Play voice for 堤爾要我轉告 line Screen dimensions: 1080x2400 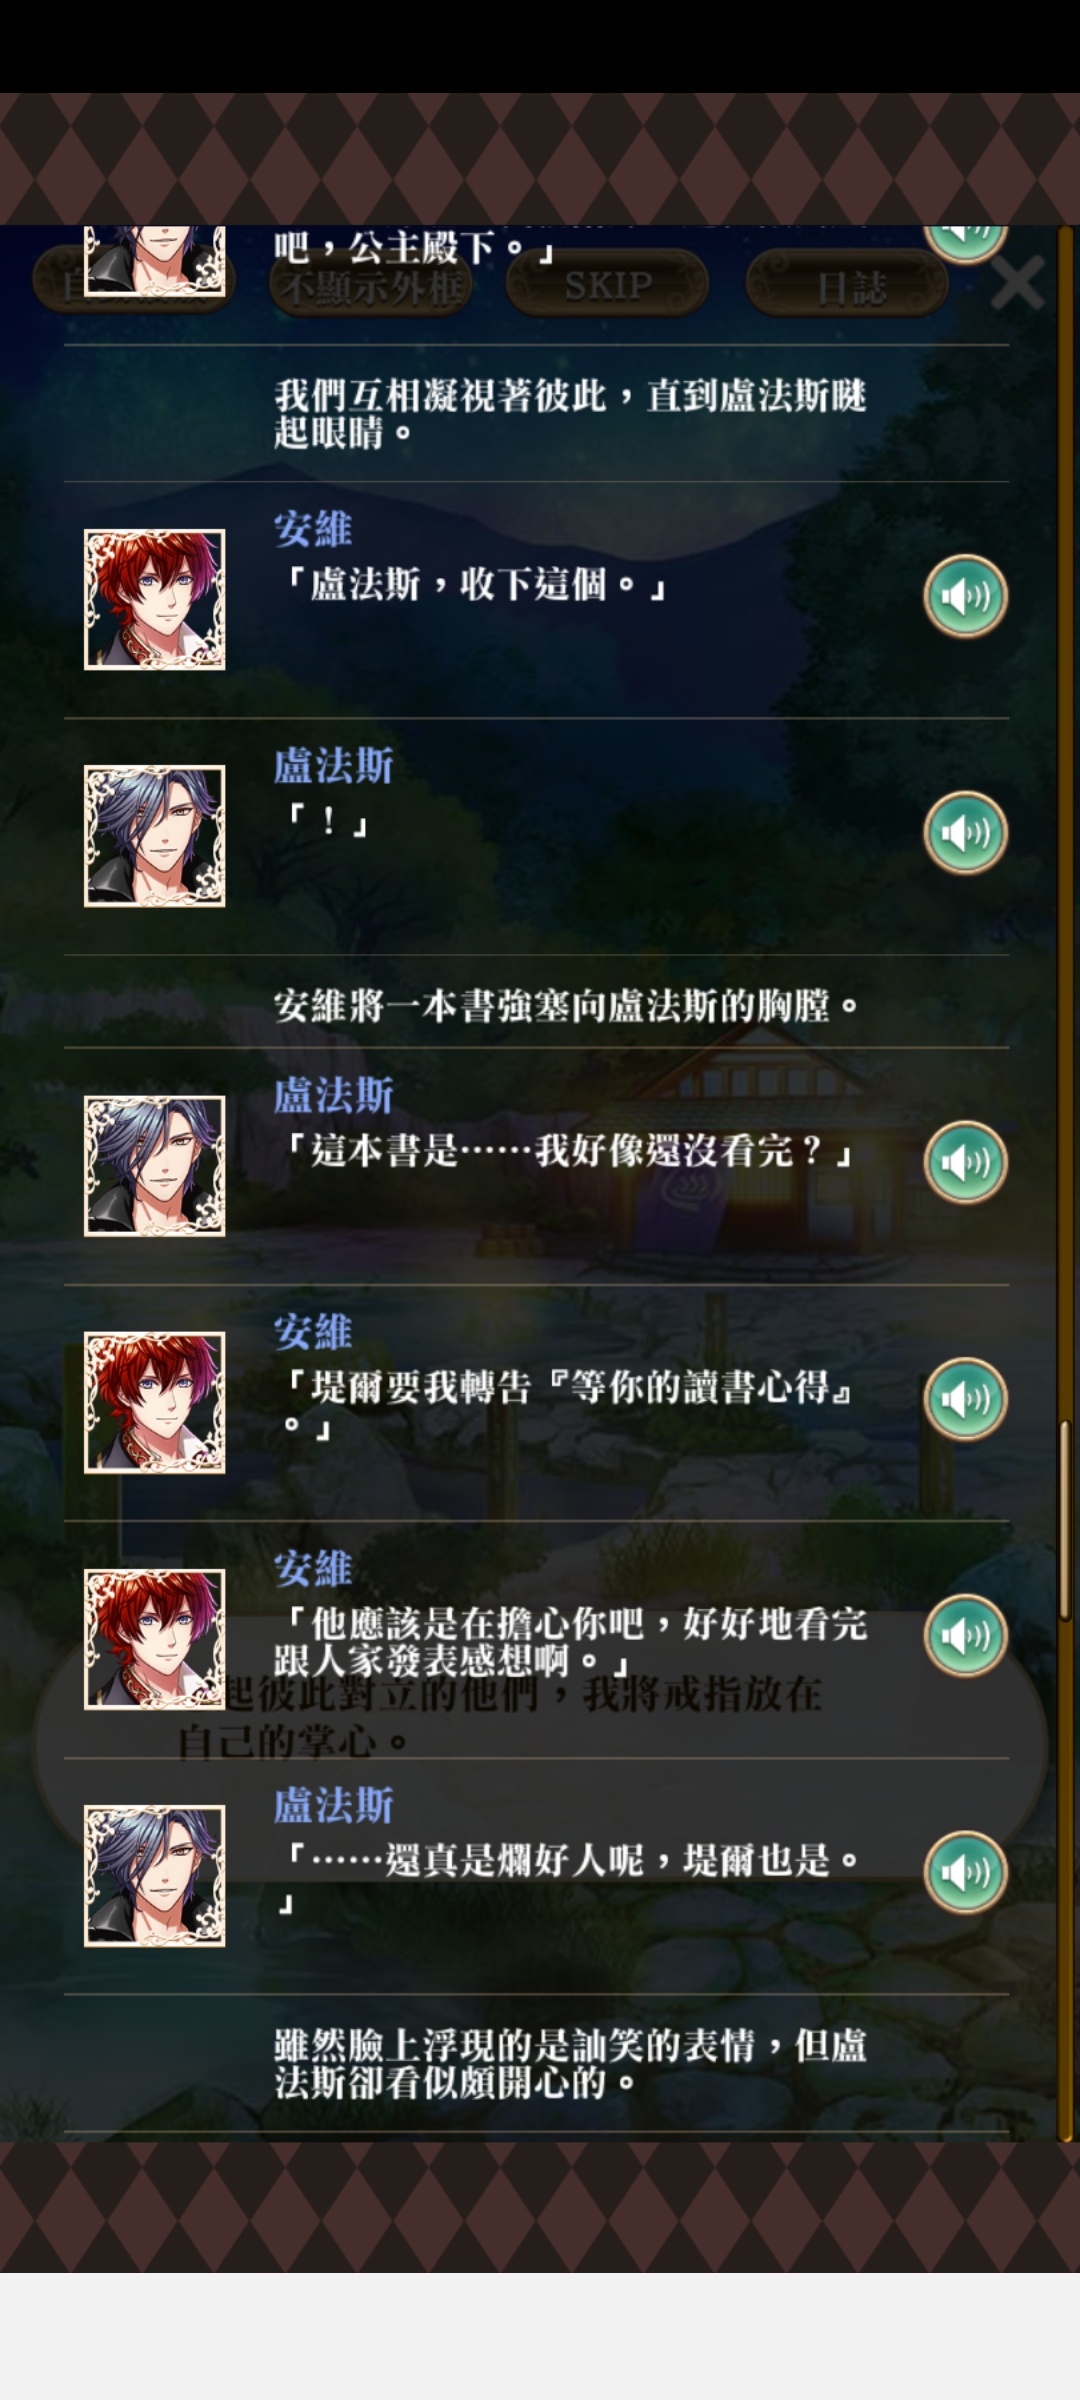click(x=965, y=1399)
